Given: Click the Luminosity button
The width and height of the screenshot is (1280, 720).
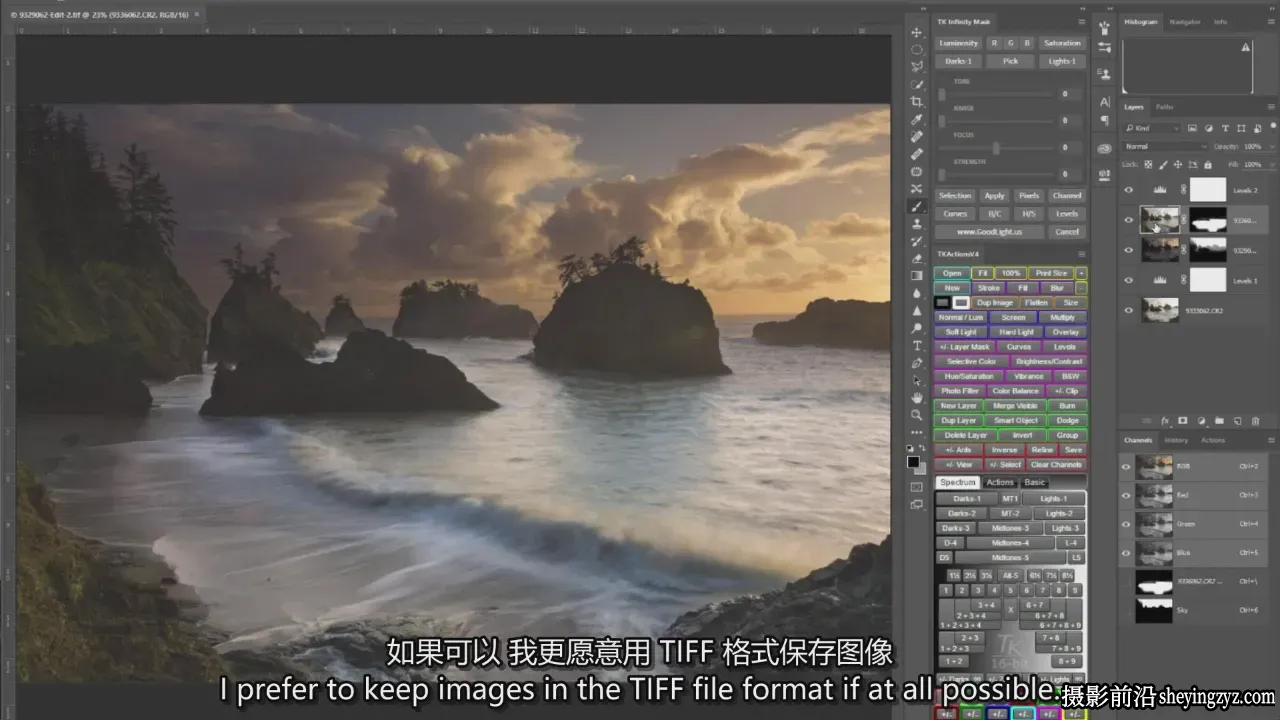Looking at the screenshot, I should click(x=959, y=43).
